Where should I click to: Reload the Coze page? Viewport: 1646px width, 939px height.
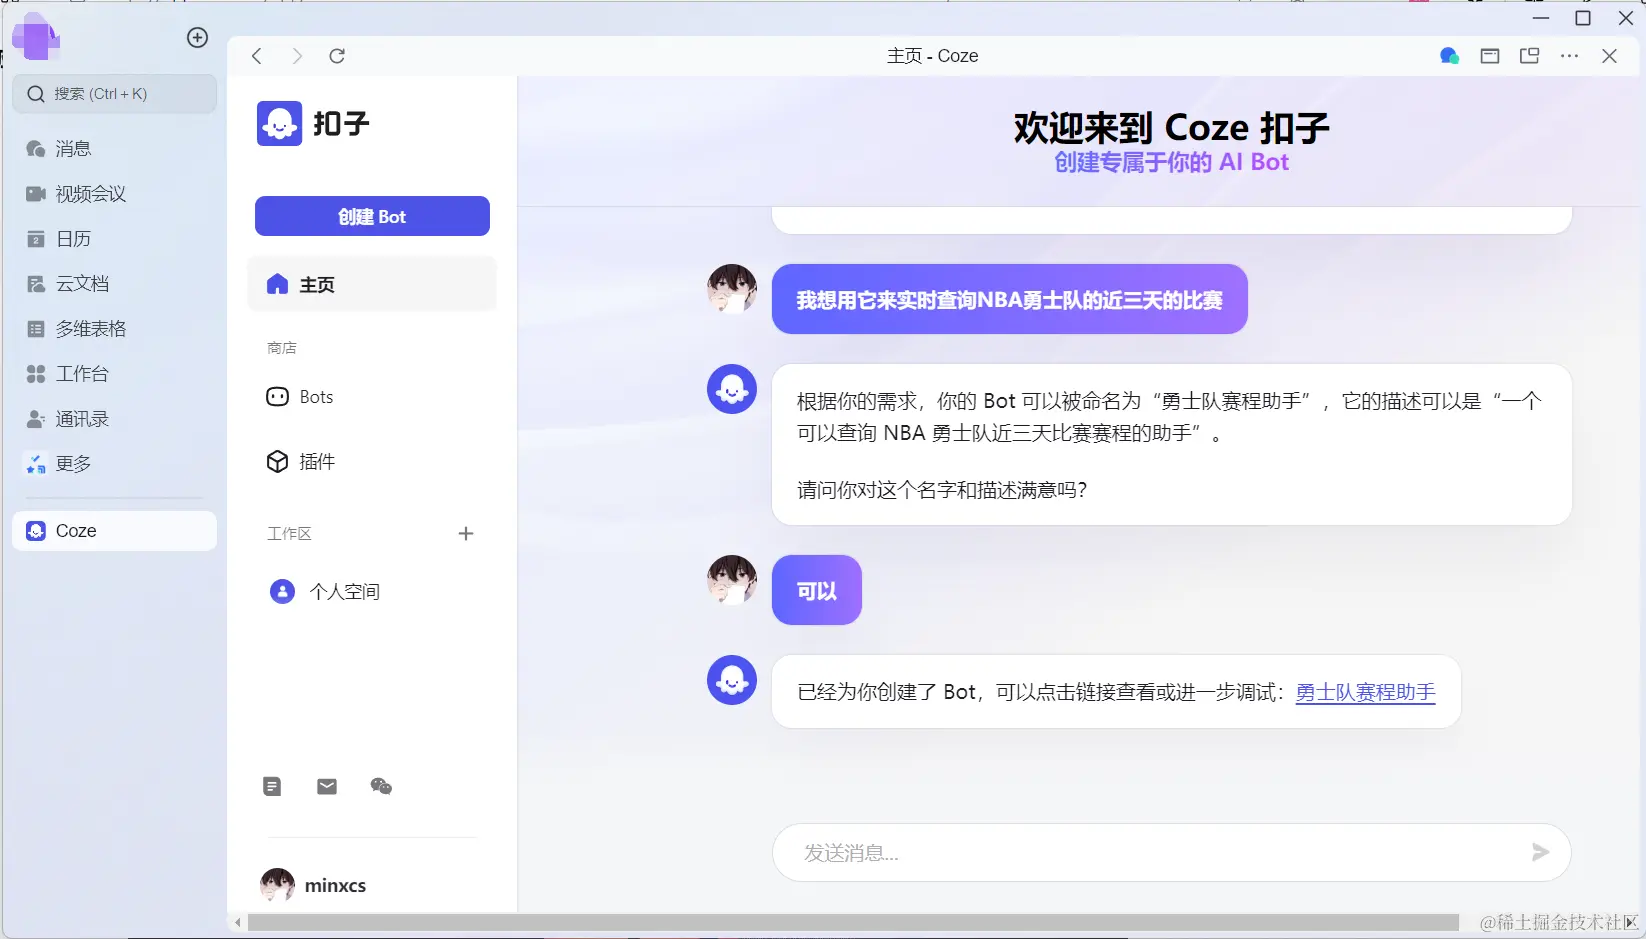[x=337, y=56]
